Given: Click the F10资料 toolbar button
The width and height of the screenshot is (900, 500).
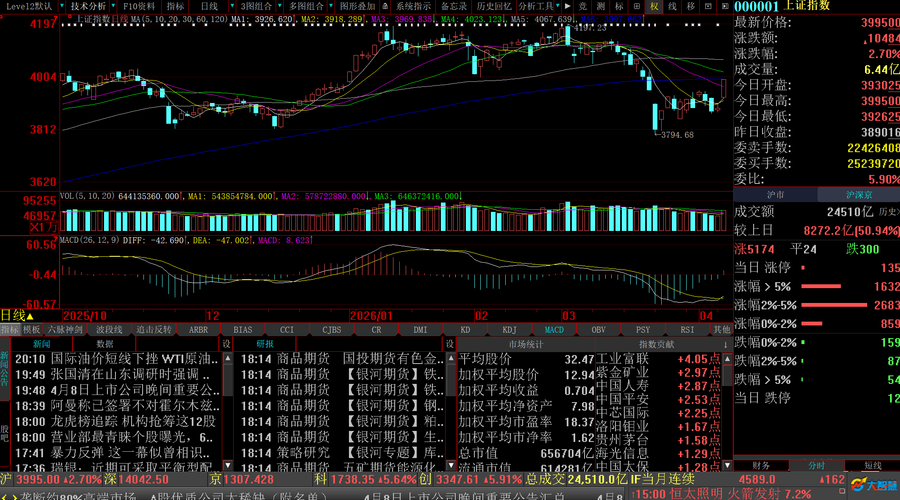Looking at the screenshot, I should point(139,6).
